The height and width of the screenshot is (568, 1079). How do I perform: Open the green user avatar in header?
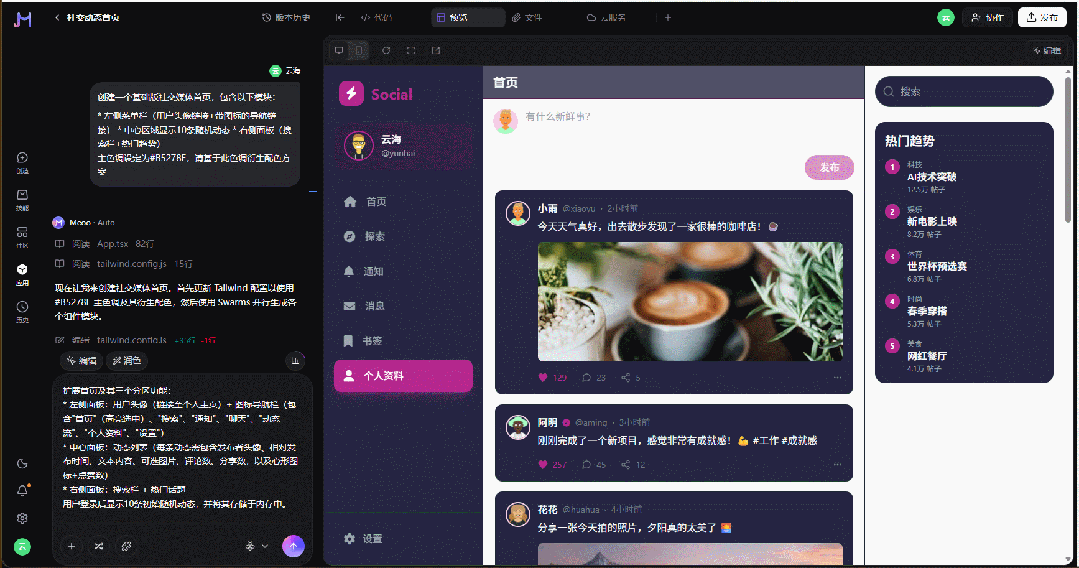point(946,18)
